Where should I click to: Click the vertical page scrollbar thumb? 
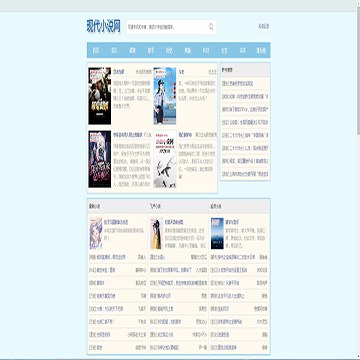[358, 74]
